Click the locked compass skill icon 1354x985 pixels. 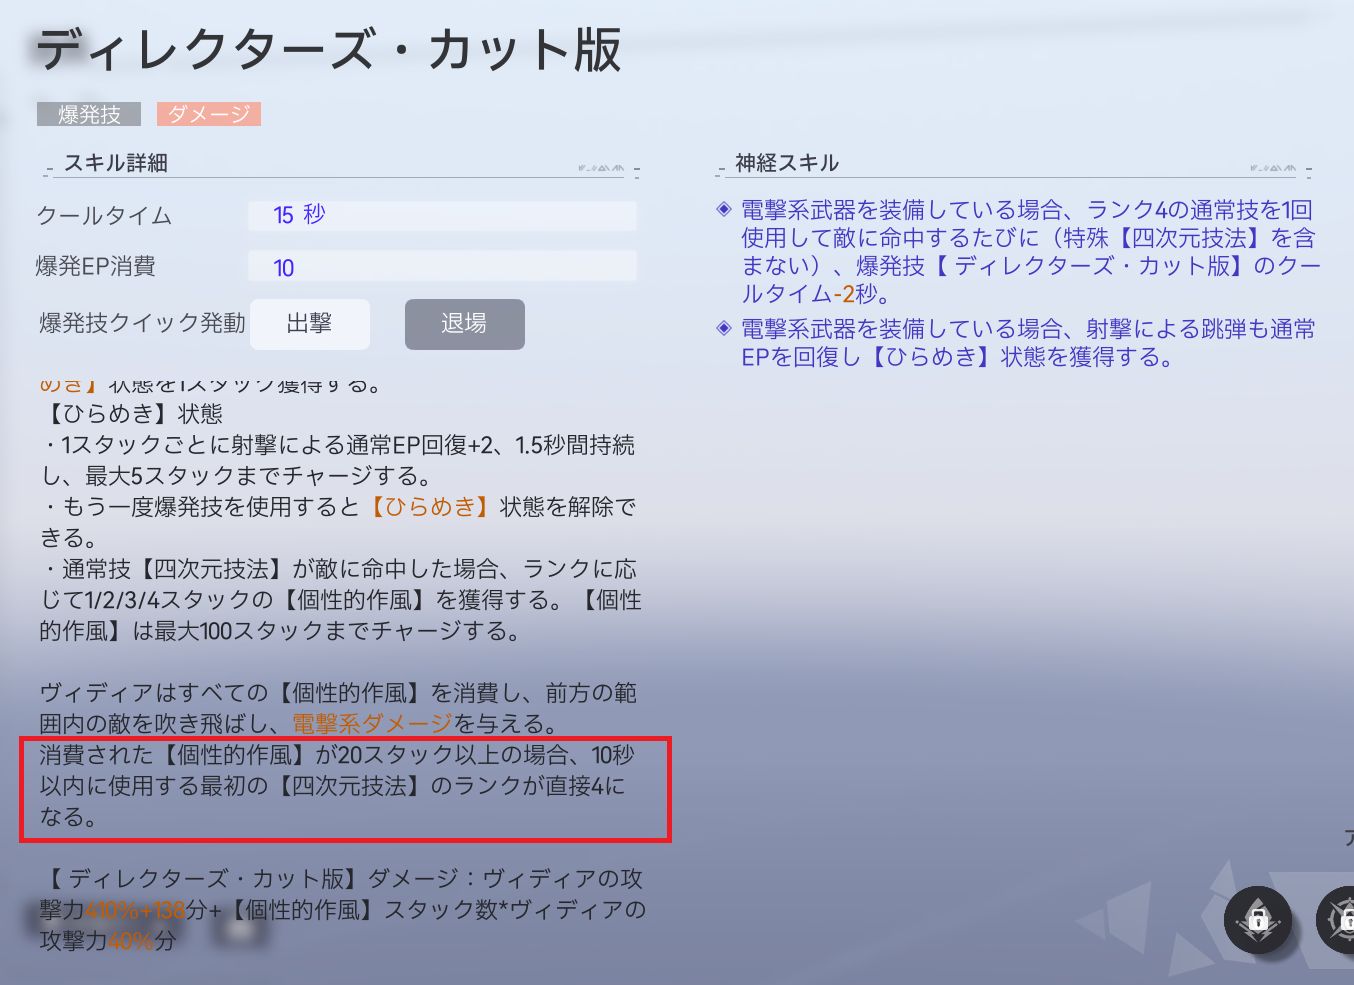pos(1338,919)
